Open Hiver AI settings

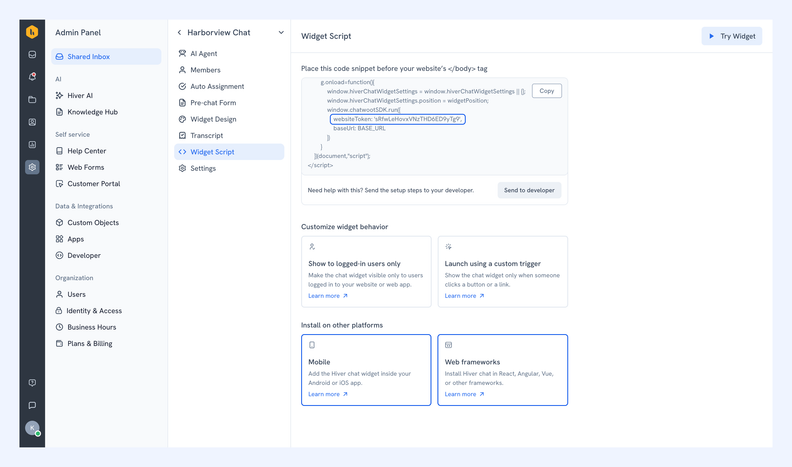(x=74, y=95)
